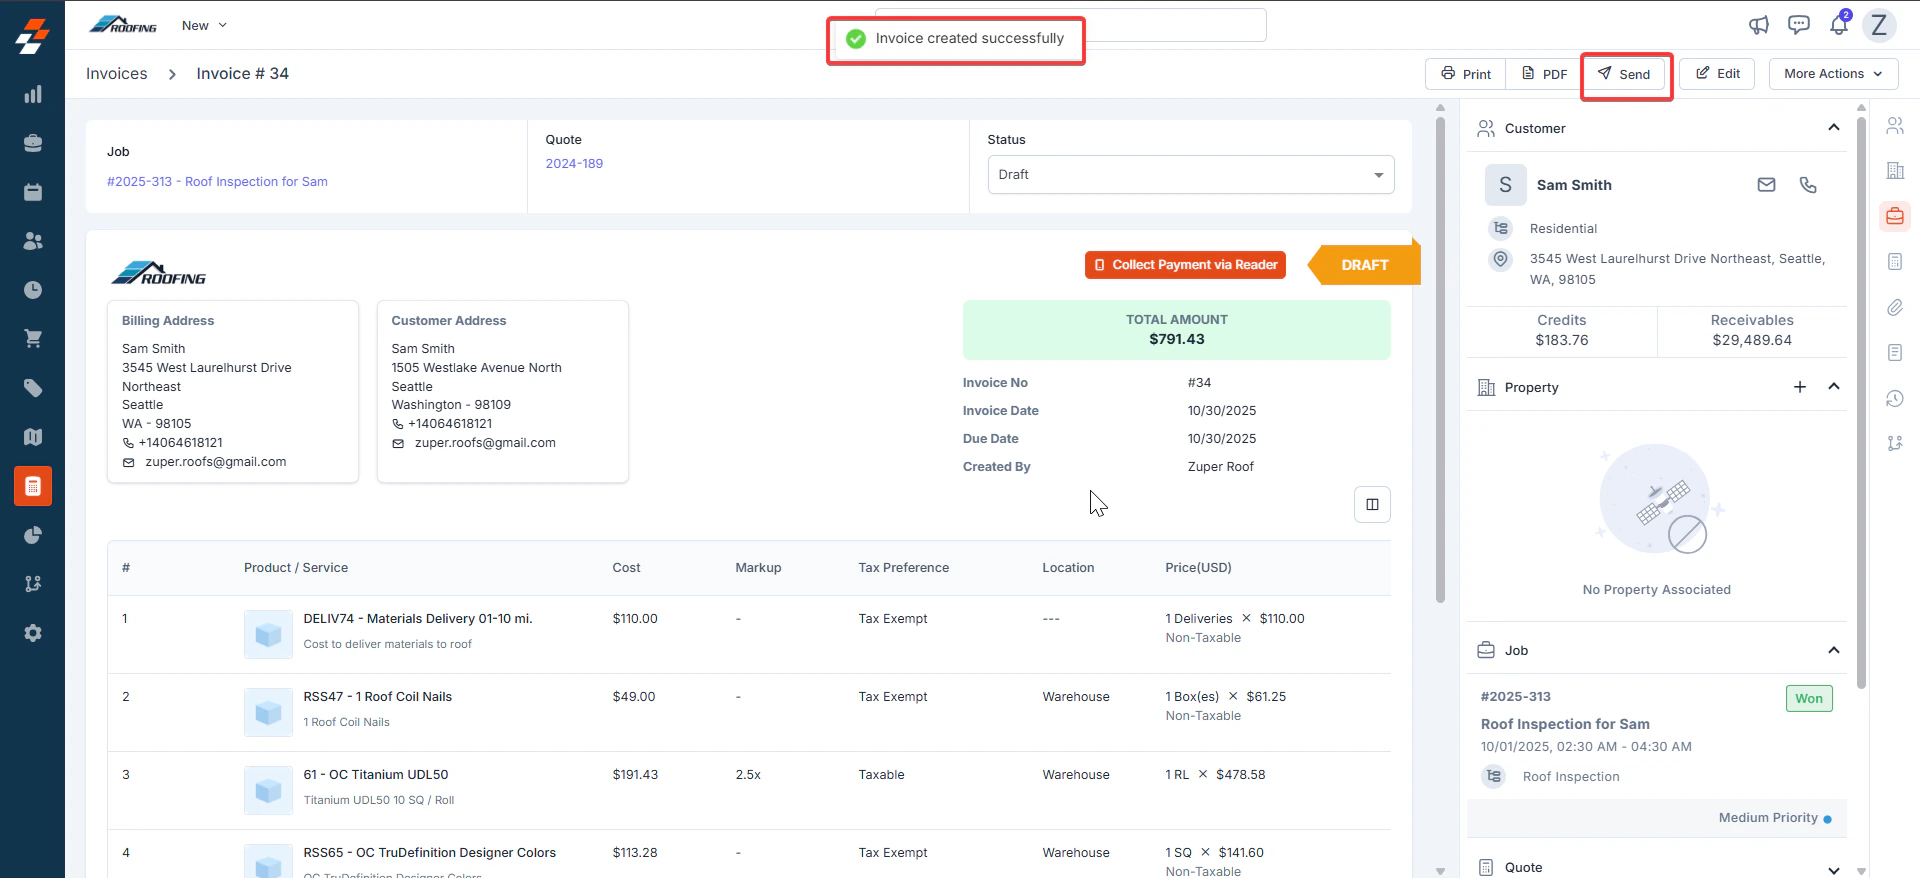Open the chat messages icon in header
The image size is (1920, 878).
tap(1799, 25)
